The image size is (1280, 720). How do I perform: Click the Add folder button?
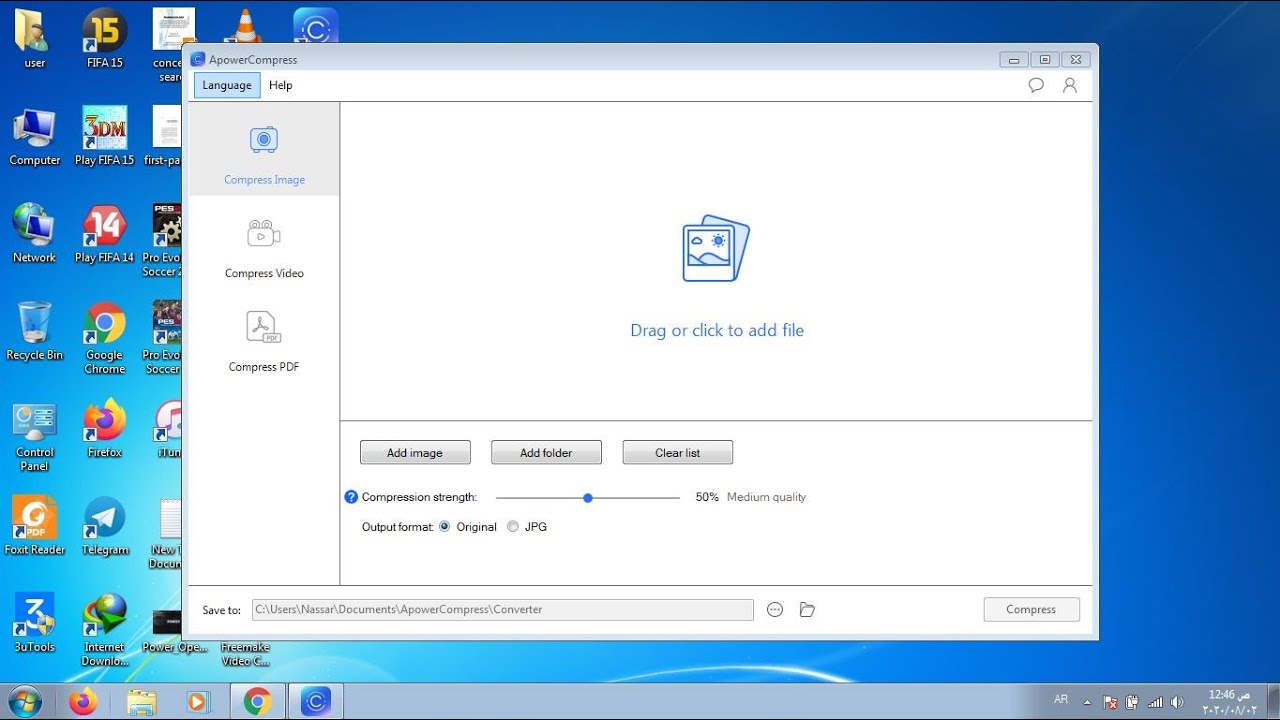click(x=546, y=453)
